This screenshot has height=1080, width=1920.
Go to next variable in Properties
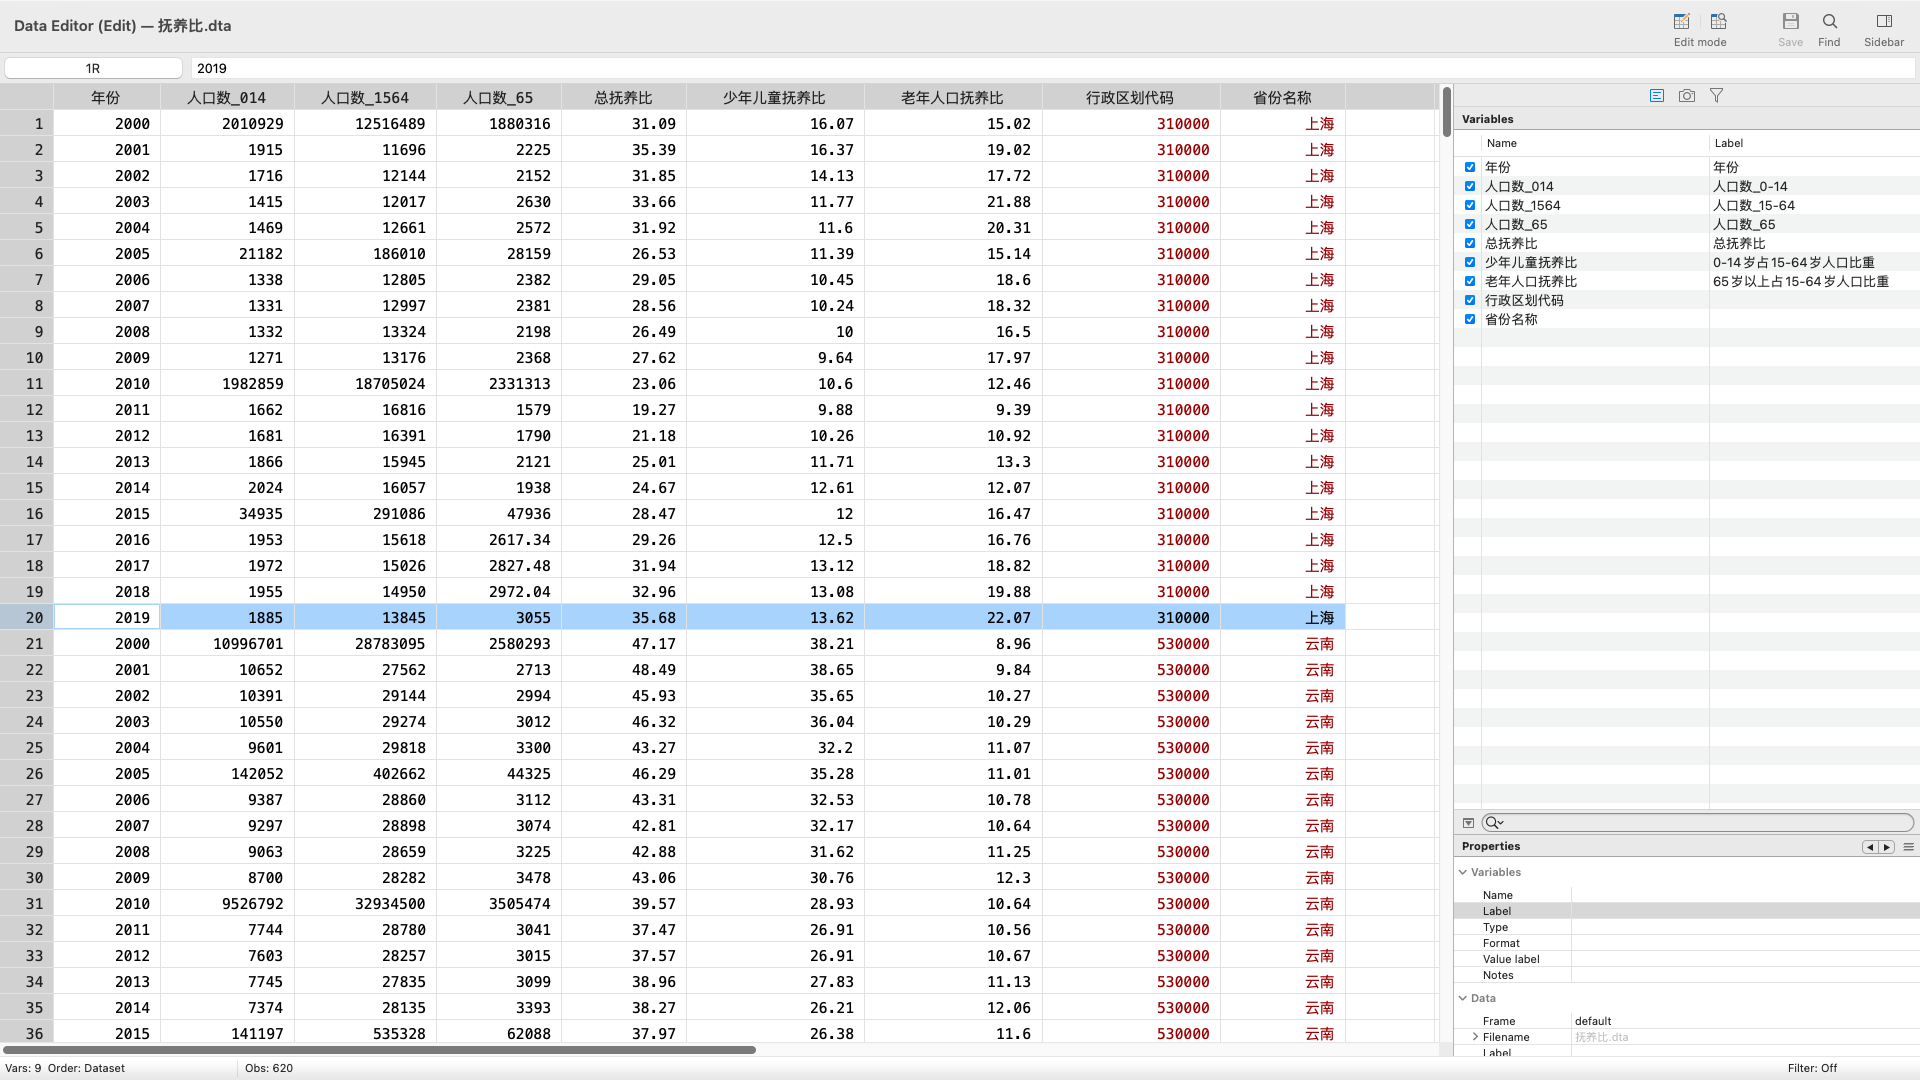coord(1886,847)
